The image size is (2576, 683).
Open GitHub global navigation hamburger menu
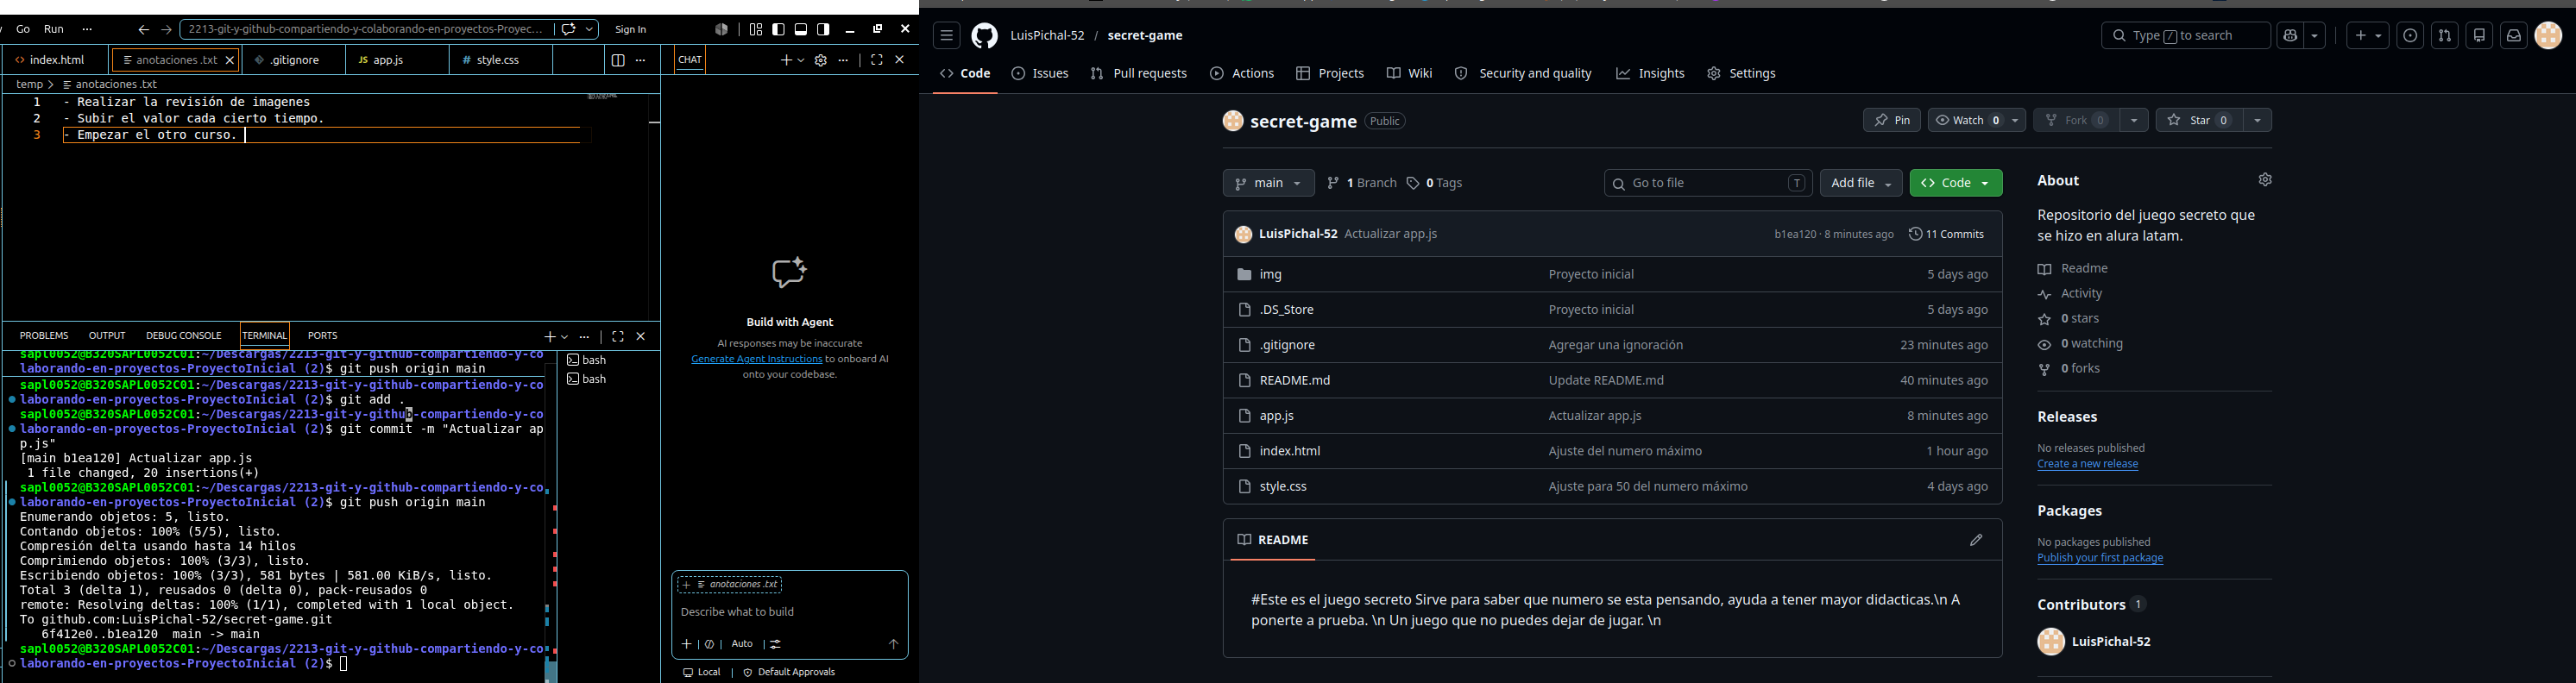coord(946,36)
